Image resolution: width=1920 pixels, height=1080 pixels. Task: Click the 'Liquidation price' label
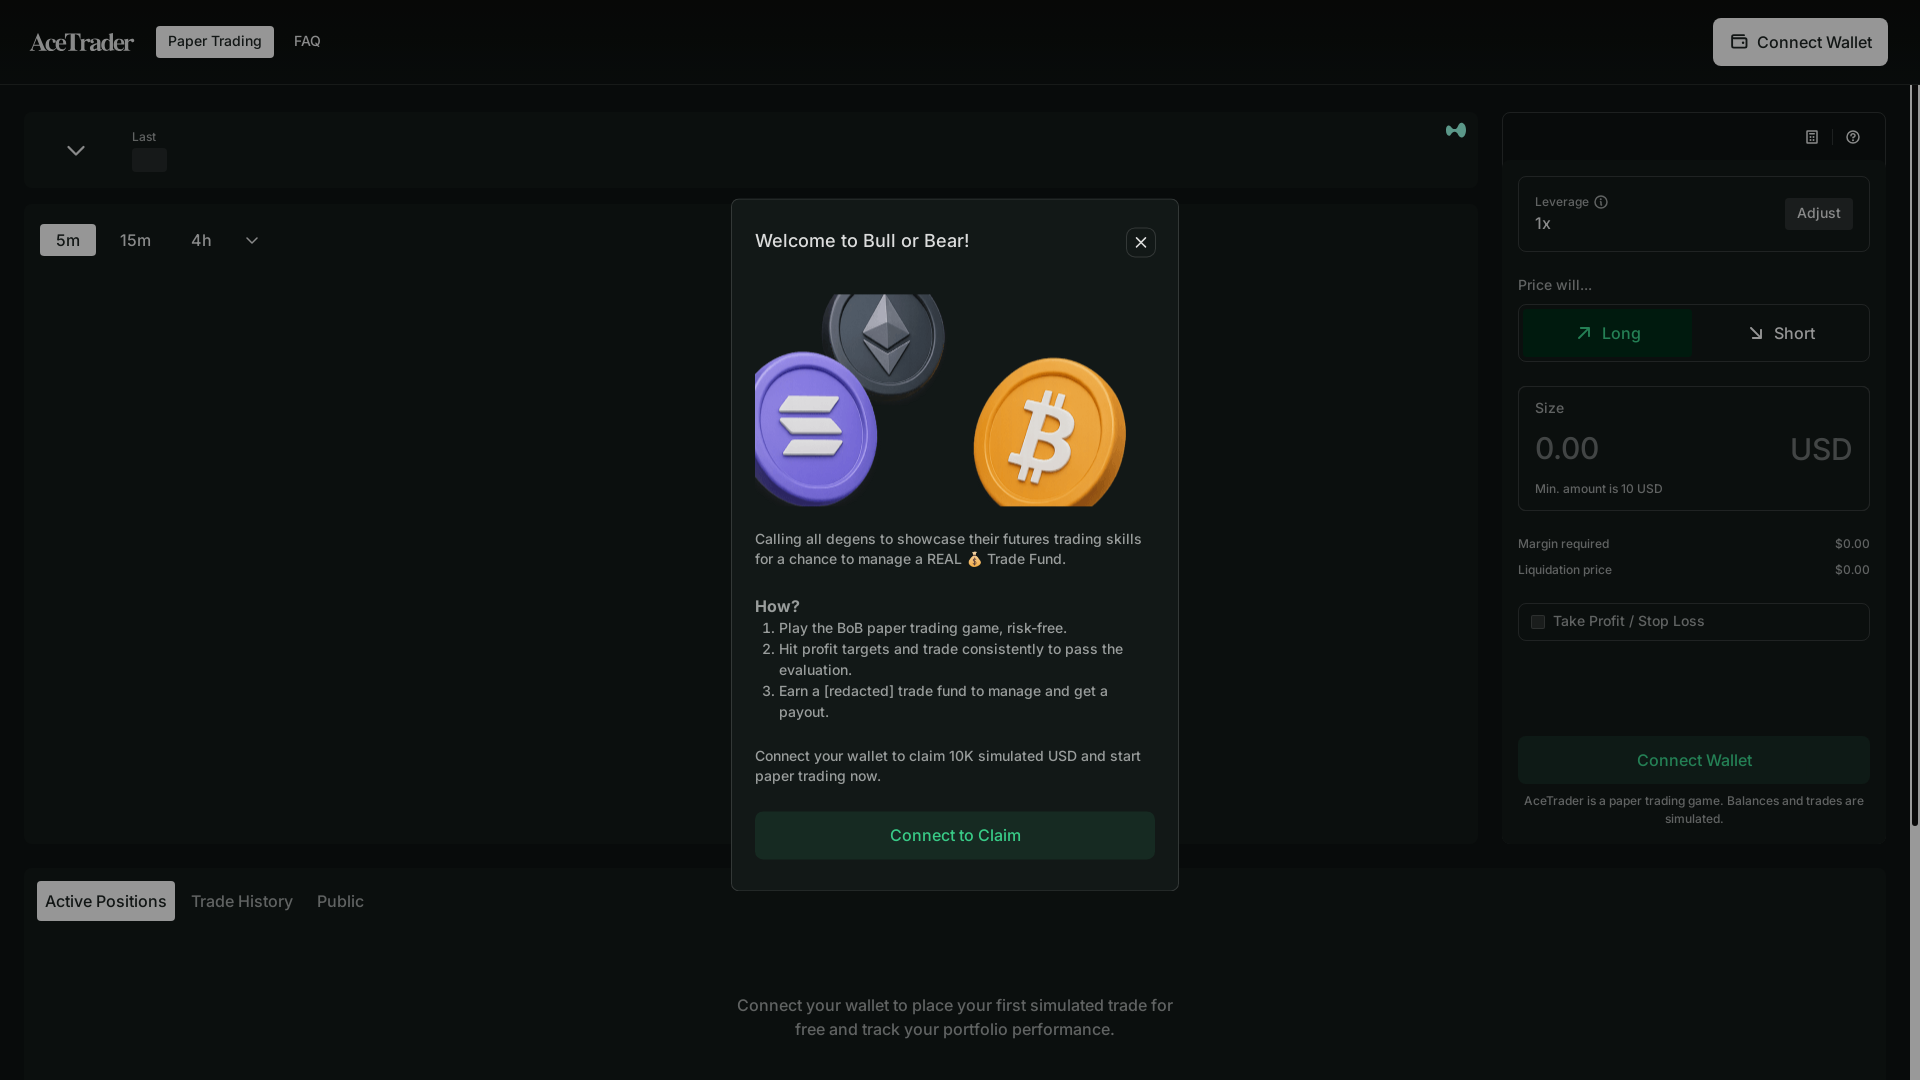tap(1564, 570)
